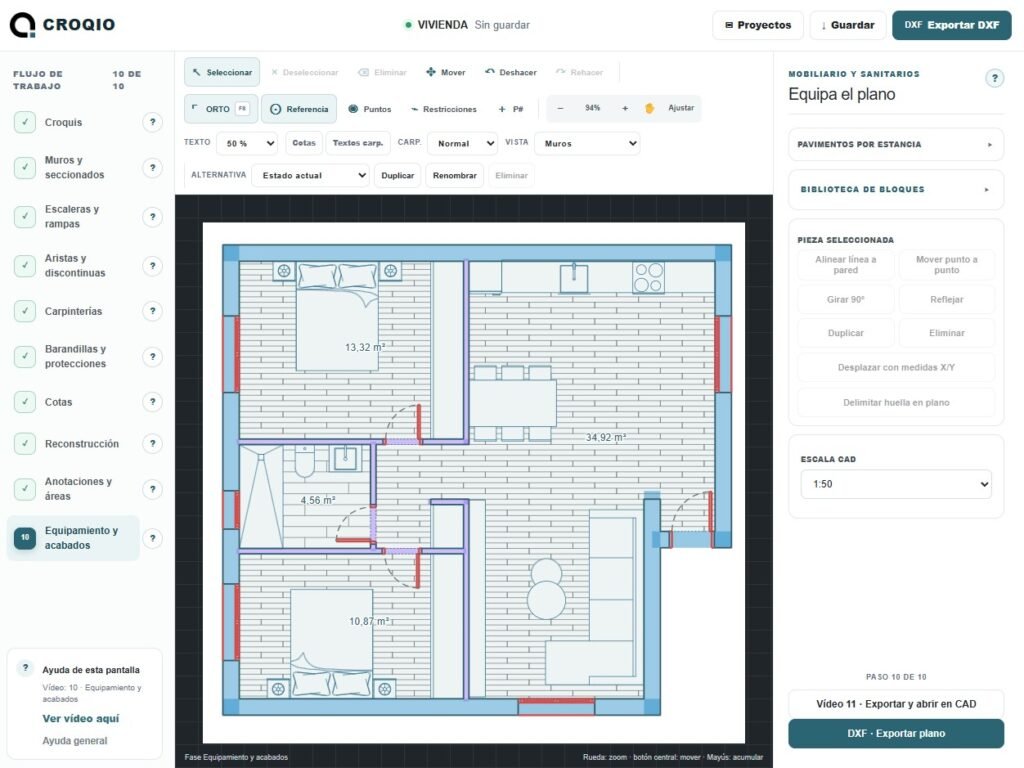The width and height of the screenshot is (1024, 768).
Task: Click the Croqio logo icon
Action: pyautogui.click(x=23, y=25)
